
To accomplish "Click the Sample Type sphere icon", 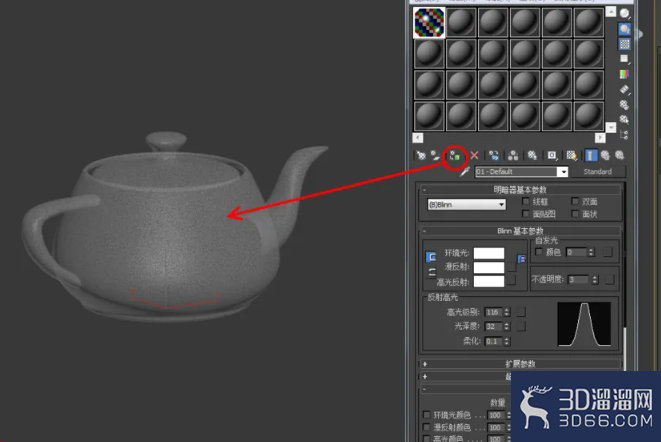I will click(x=624, y=13).
